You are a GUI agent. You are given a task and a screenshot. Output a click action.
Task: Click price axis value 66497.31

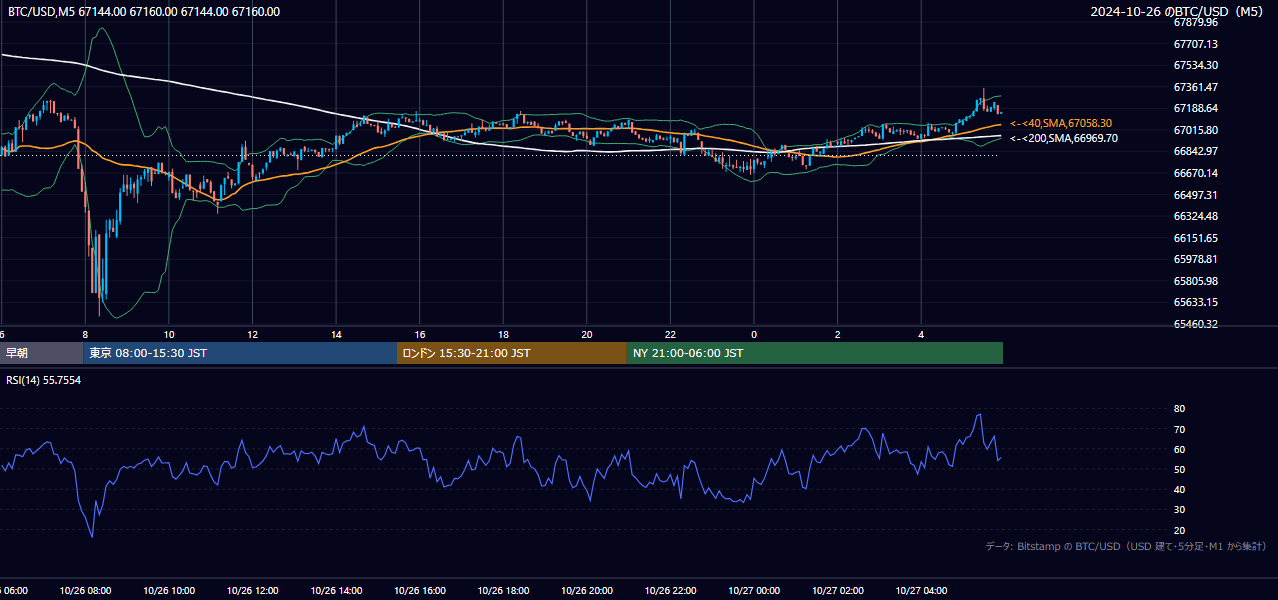pos(1196,195)
